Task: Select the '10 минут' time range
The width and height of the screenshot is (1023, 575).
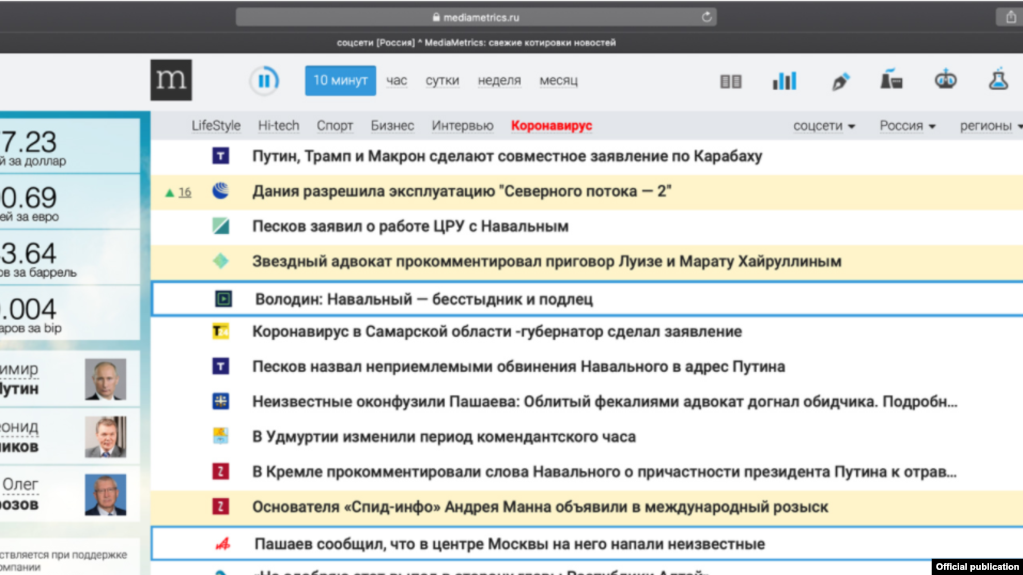Action: point(340,80)
